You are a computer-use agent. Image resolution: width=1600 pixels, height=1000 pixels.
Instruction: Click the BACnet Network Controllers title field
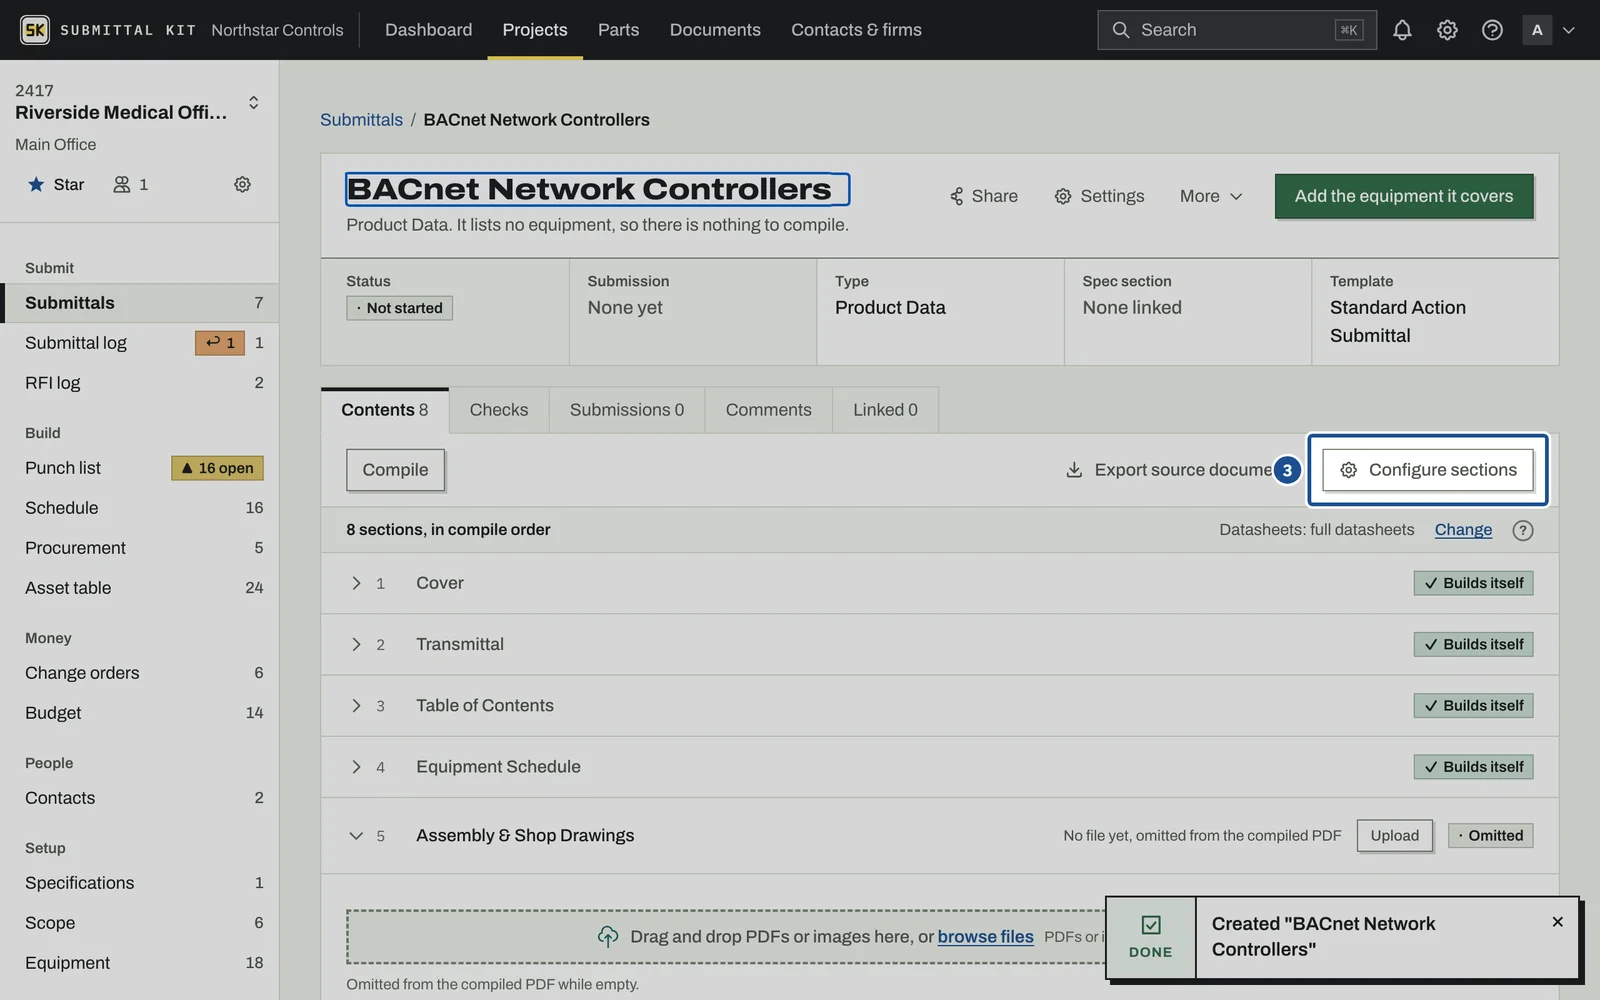pos(597,189)
